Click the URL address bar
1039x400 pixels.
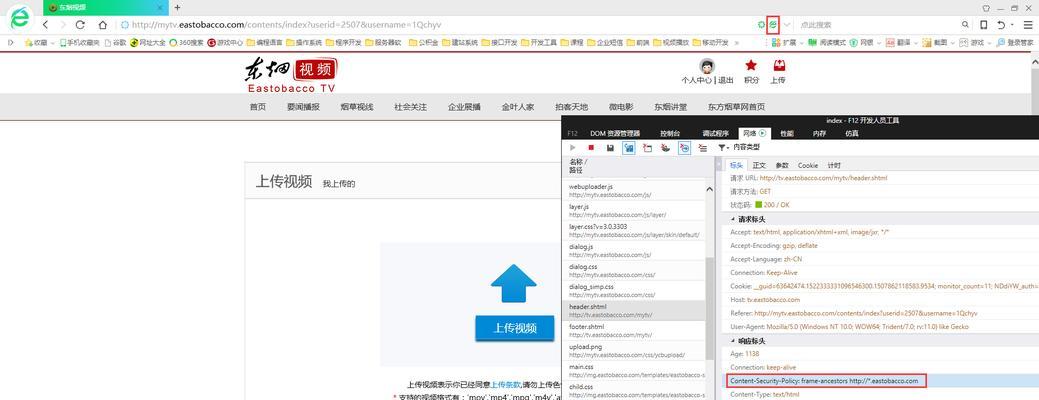437,25
